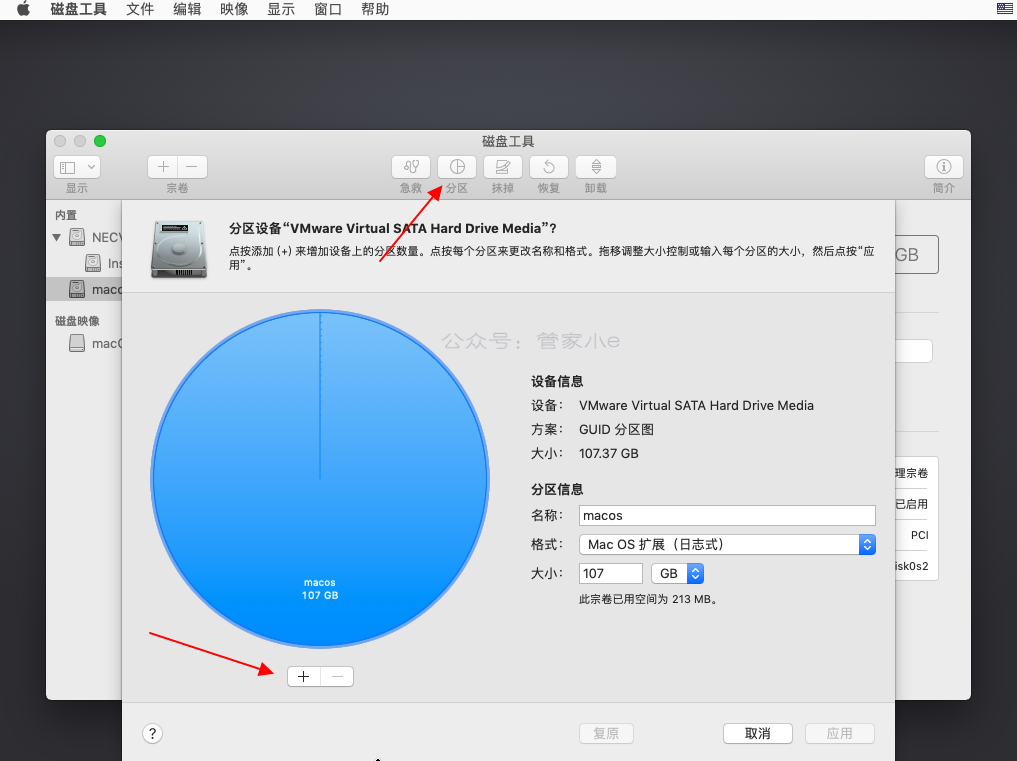This screenshot has height=761, width=1017.
Task: Click the size field showing 107
Action: [610, 574]
